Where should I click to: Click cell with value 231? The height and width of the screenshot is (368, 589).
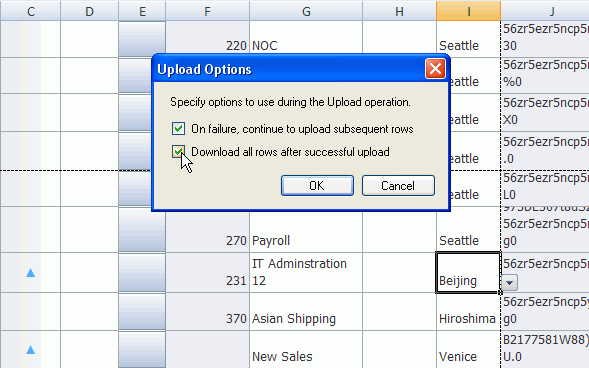(x=207, y=273)
